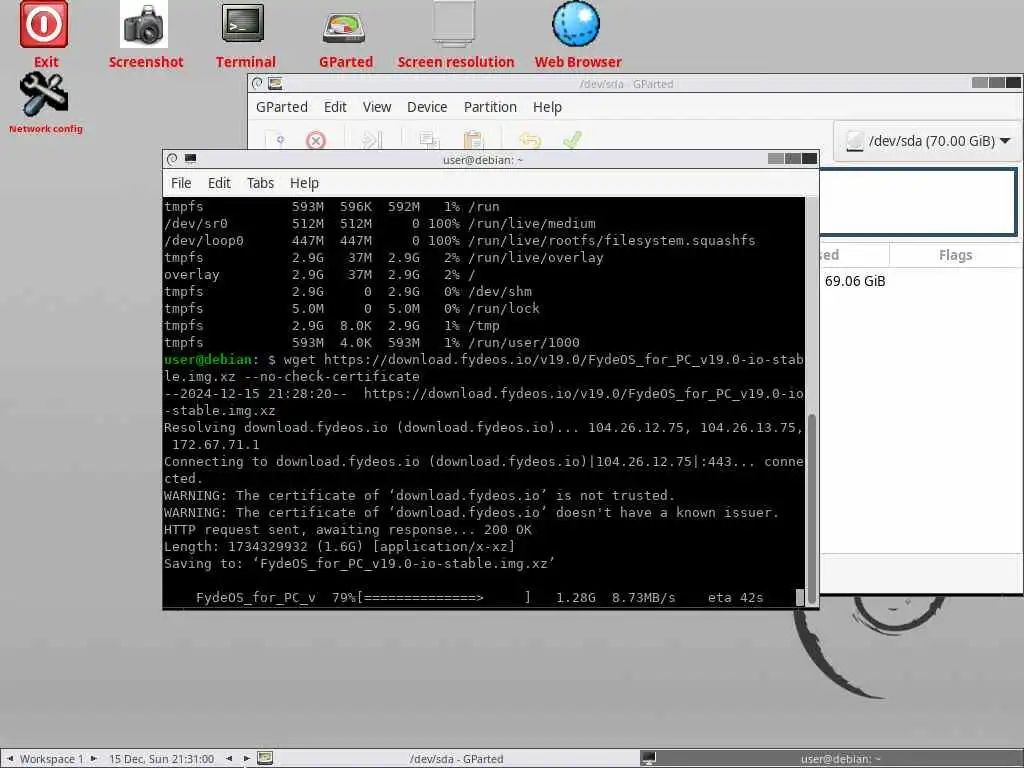Viewport: 1024px width, 768px height.
Task: Click the 'Length: 1734329932 (1.6G)' line
Action: pyautogui.click(x=340, y=546)
